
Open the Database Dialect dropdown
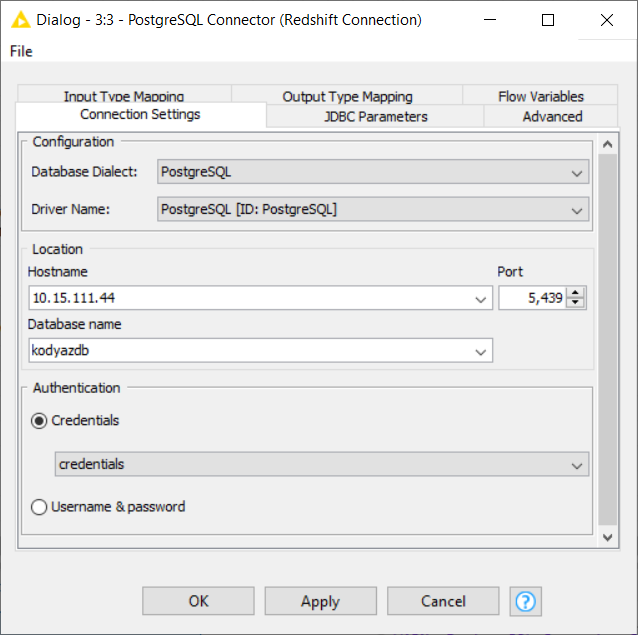(373, 172)
